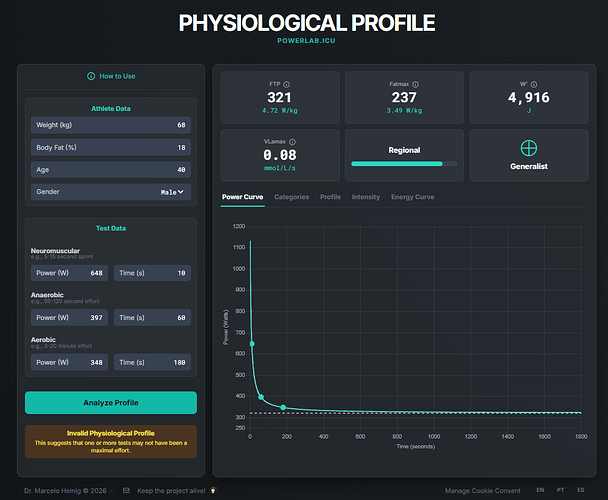Click the How to Use info icon
Viewport: 608px width, 500px height.
(x=91, y=76)
